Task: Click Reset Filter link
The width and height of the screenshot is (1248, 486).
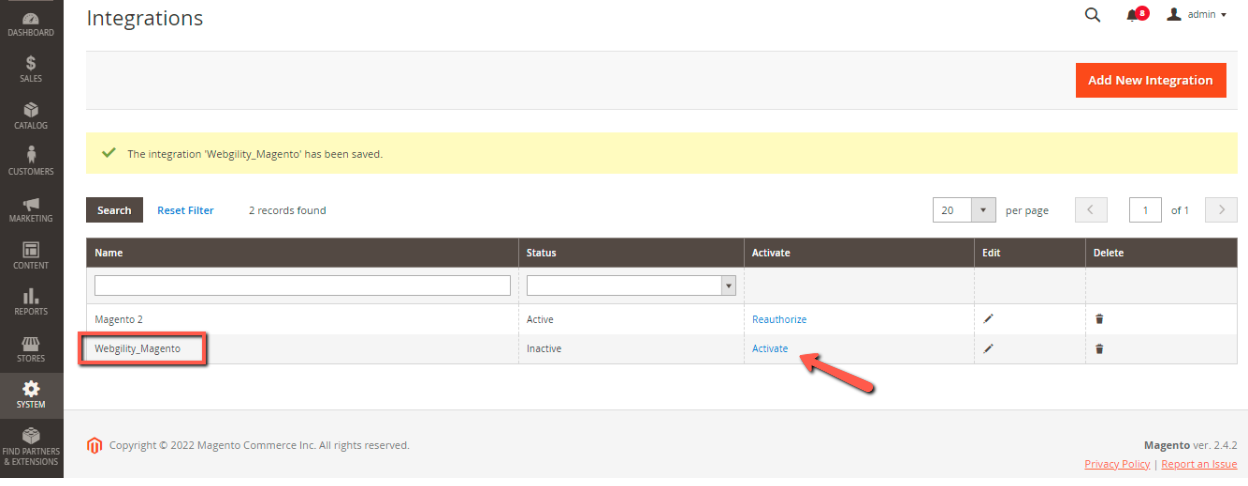Action: point(185,210)
